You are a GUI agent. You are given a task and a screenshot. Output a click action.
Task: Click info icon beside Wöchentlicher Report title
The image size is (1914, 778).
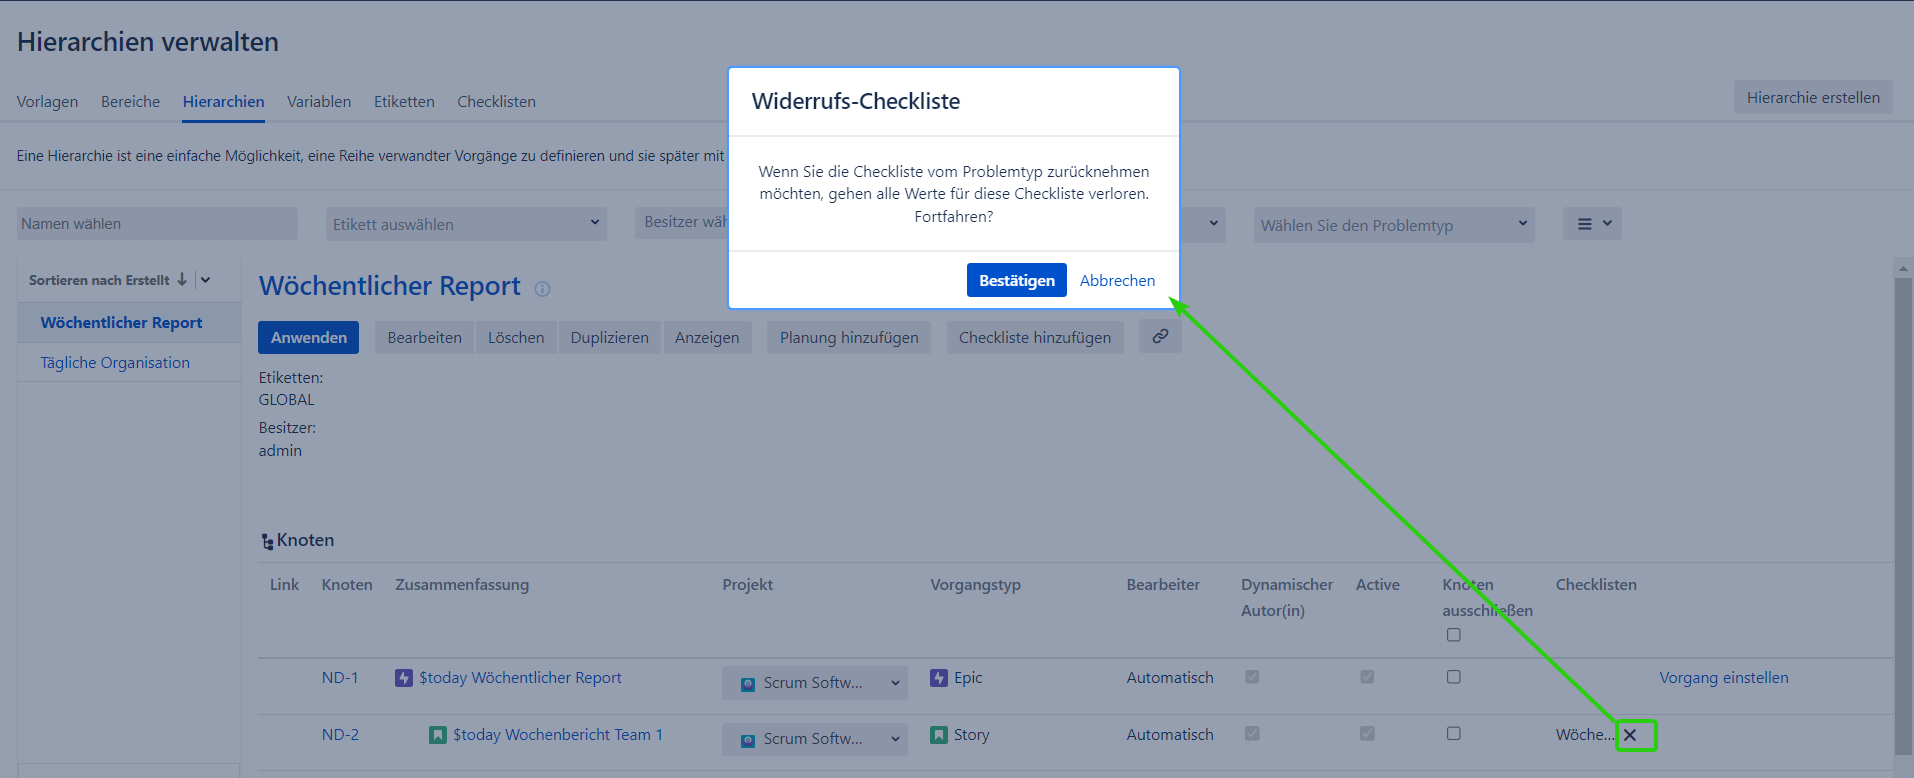click(542, 289)
